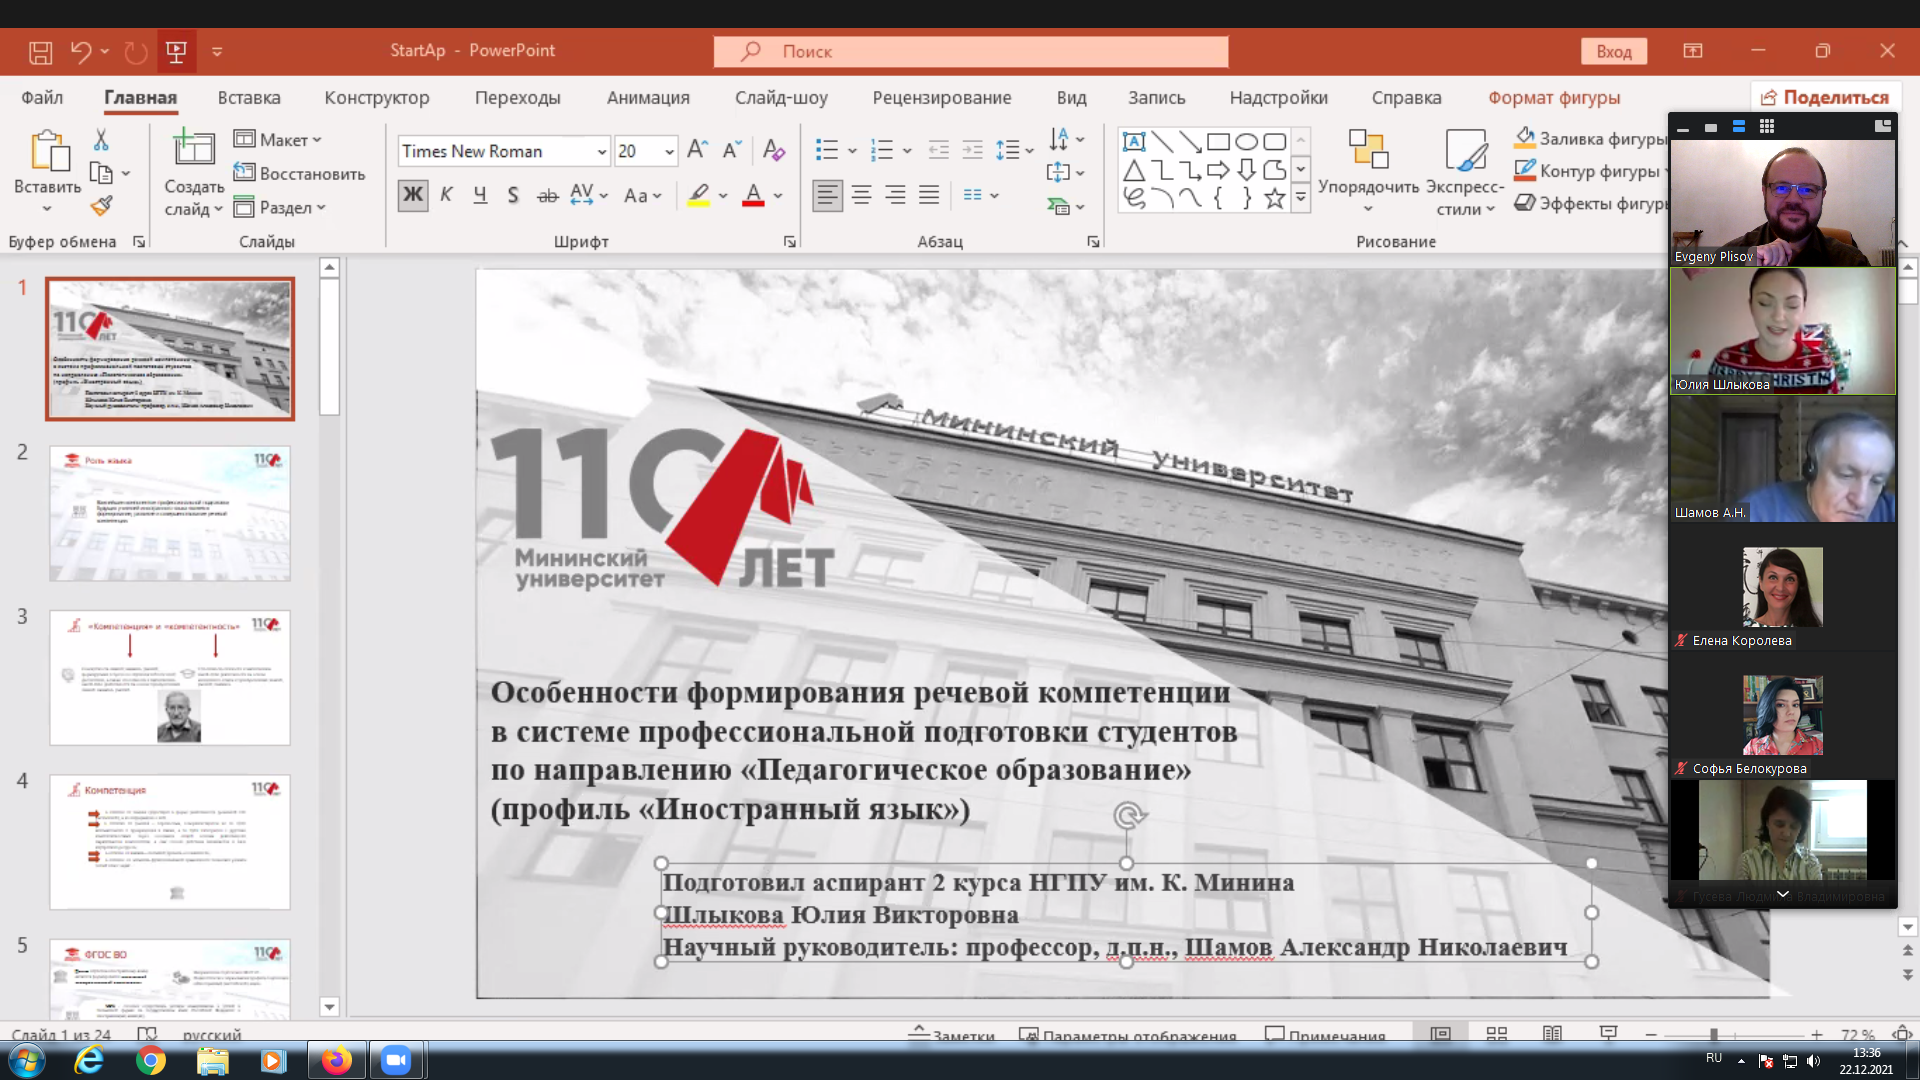Select the triangle shape
Viewport: 1920px width, 1080px height.
point(1133,170)
